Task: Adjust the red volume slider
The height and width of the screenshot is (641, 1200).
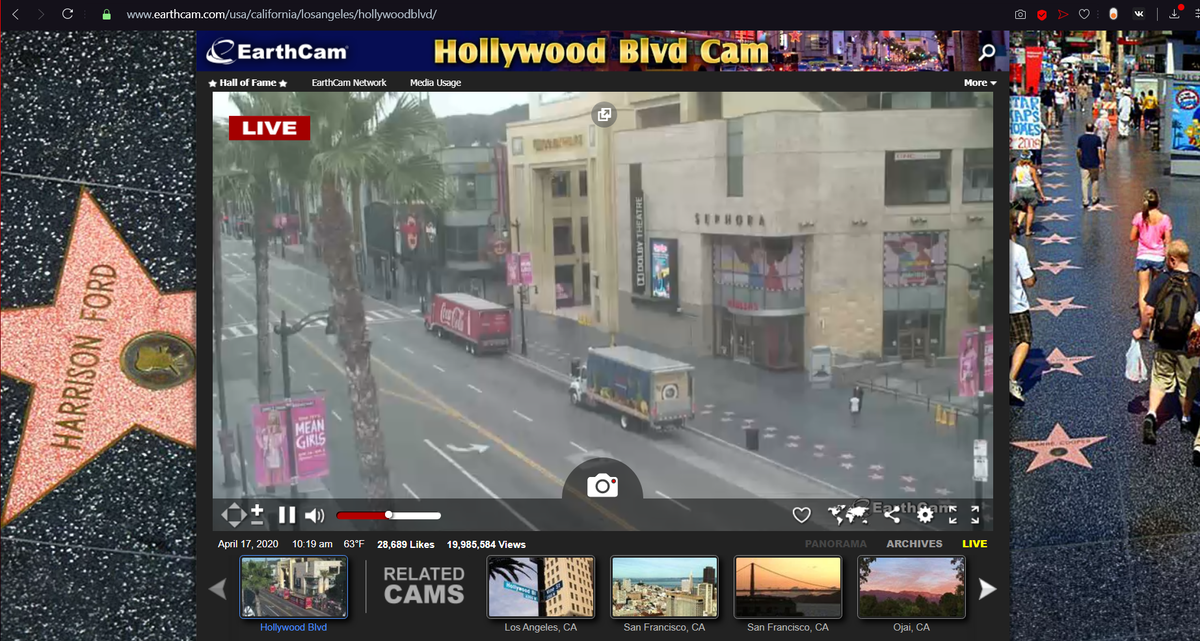Action: pos(389,515)
